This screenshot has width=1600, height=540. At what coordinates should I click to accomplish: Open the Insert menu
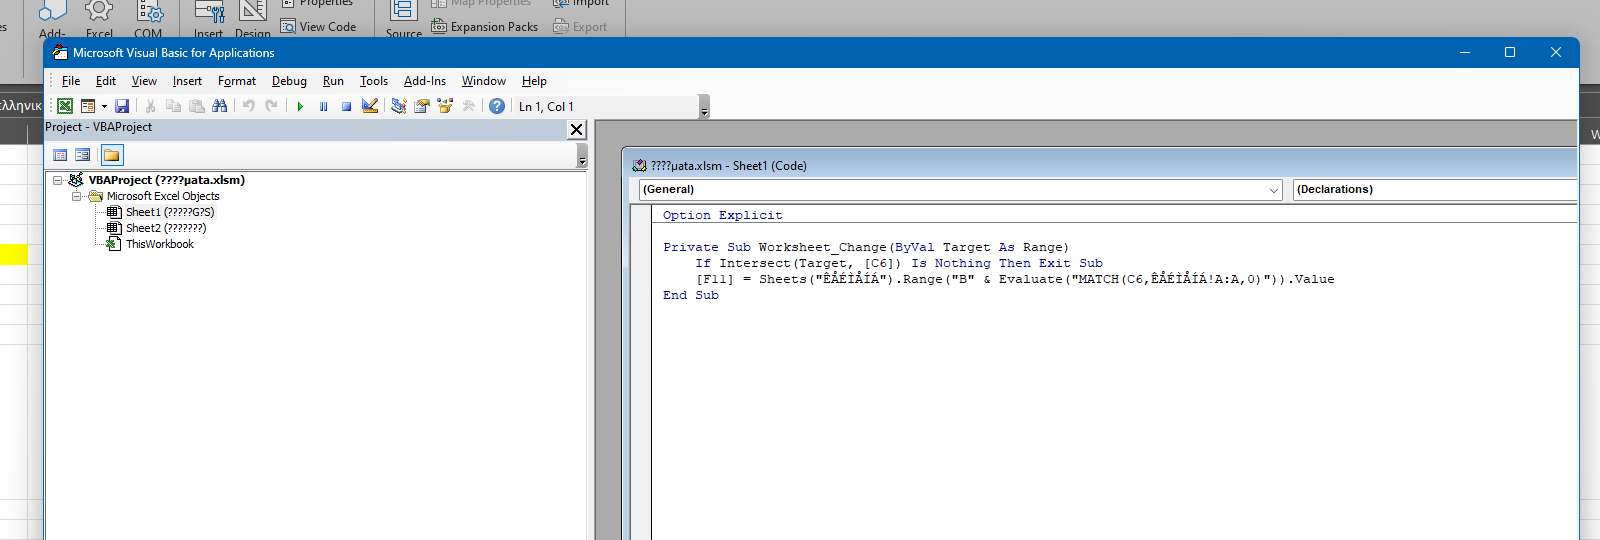coord(187,81)
